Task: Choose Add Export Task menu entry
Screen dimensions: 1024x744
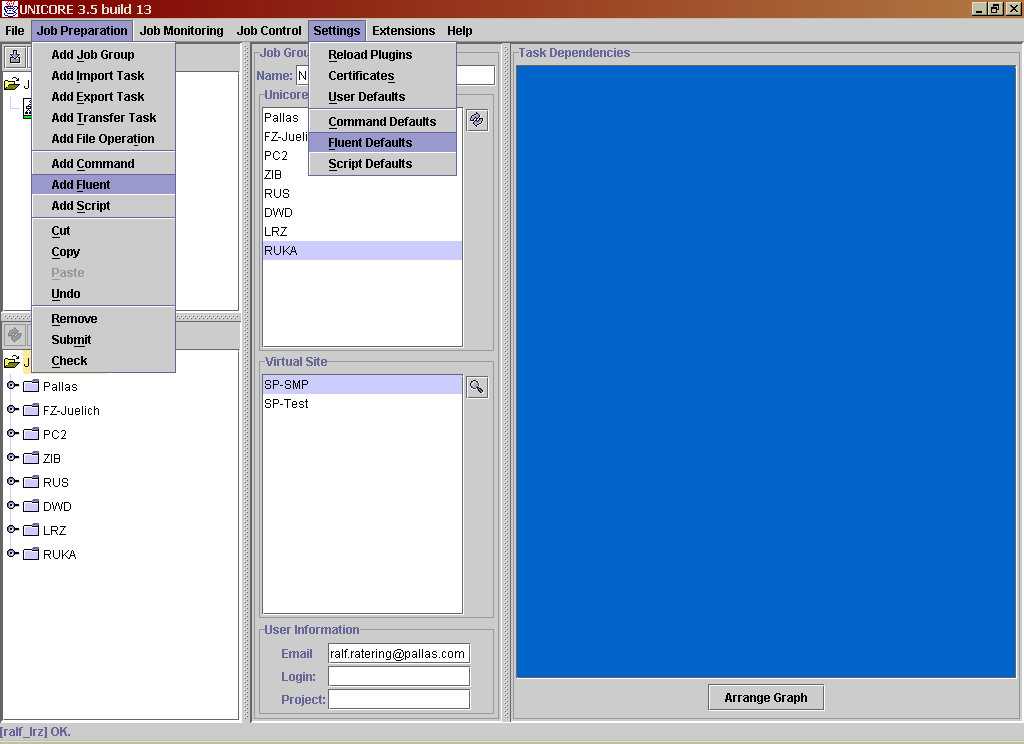Action: click(x=104, y=97)
